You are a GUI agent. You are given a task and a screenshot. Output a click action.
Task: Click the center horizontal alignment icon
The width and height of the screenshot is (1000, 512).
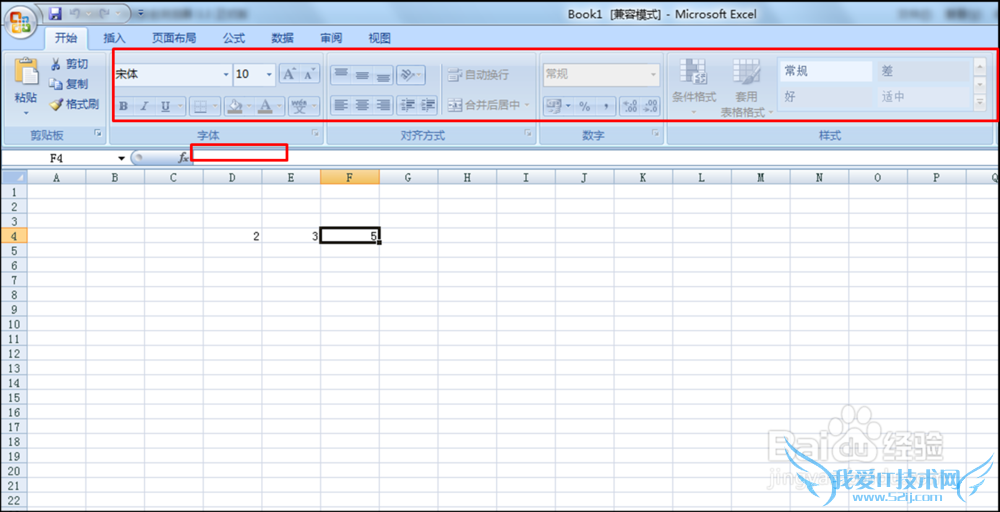tap(362, 105)
